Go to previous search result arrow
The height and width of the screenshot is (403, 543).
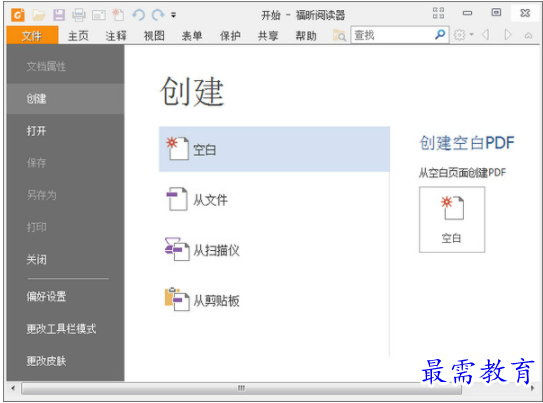(486, 35)
